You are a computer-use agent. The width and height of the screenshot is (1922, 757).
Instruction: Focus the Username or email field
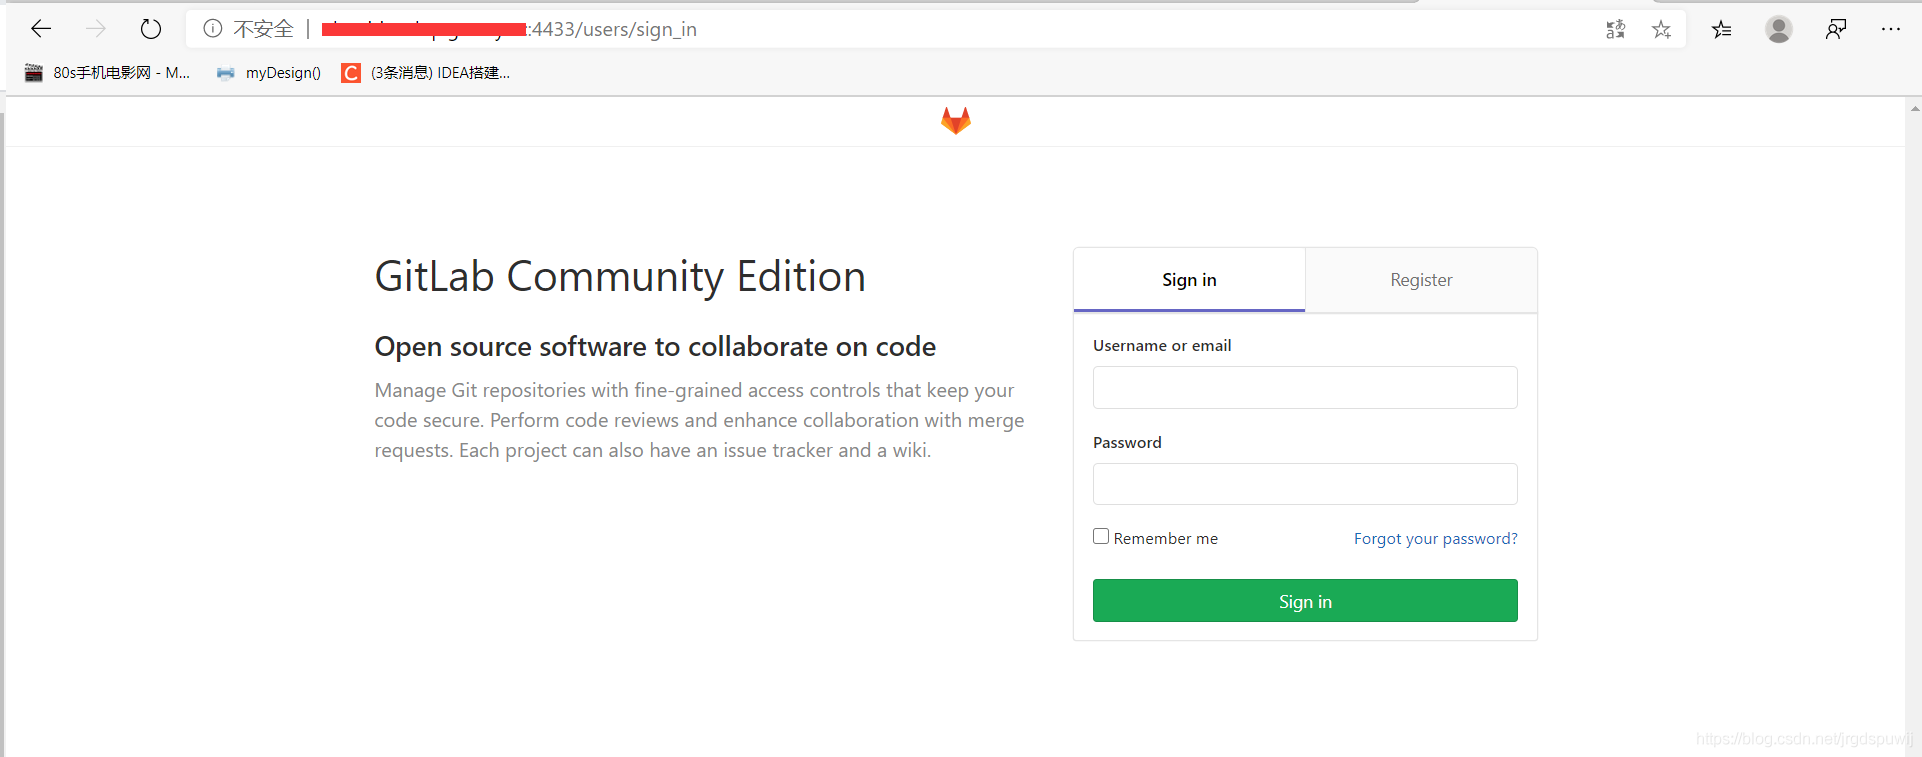tap(1305, 387)
